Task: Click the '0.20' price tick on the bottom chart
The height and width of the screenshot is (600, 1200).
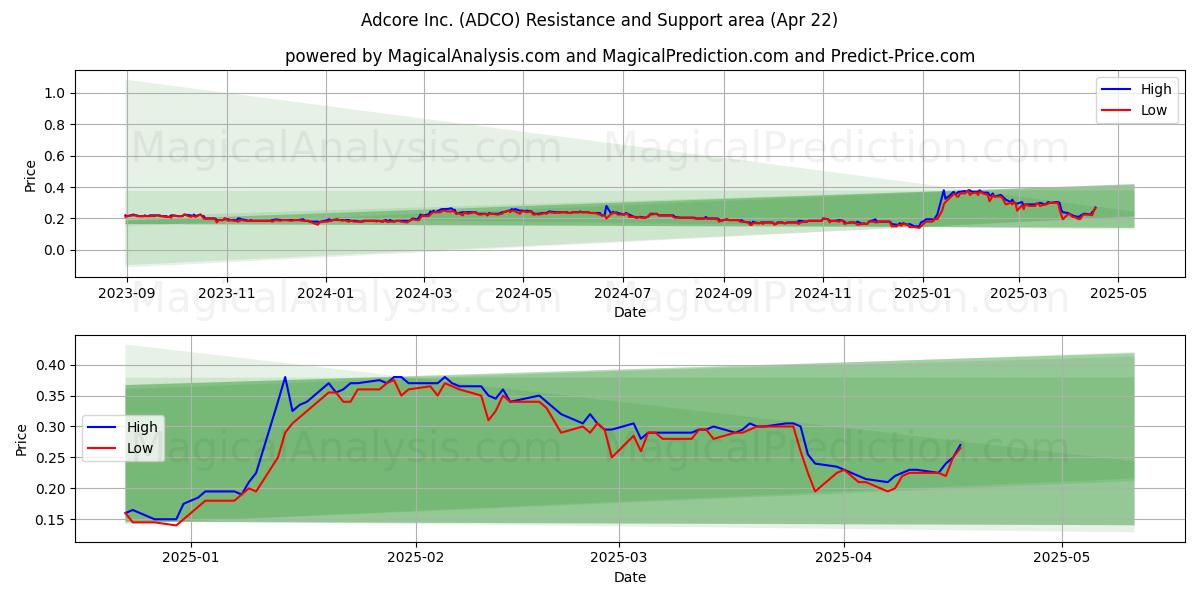Action: [x=52, y=489]
